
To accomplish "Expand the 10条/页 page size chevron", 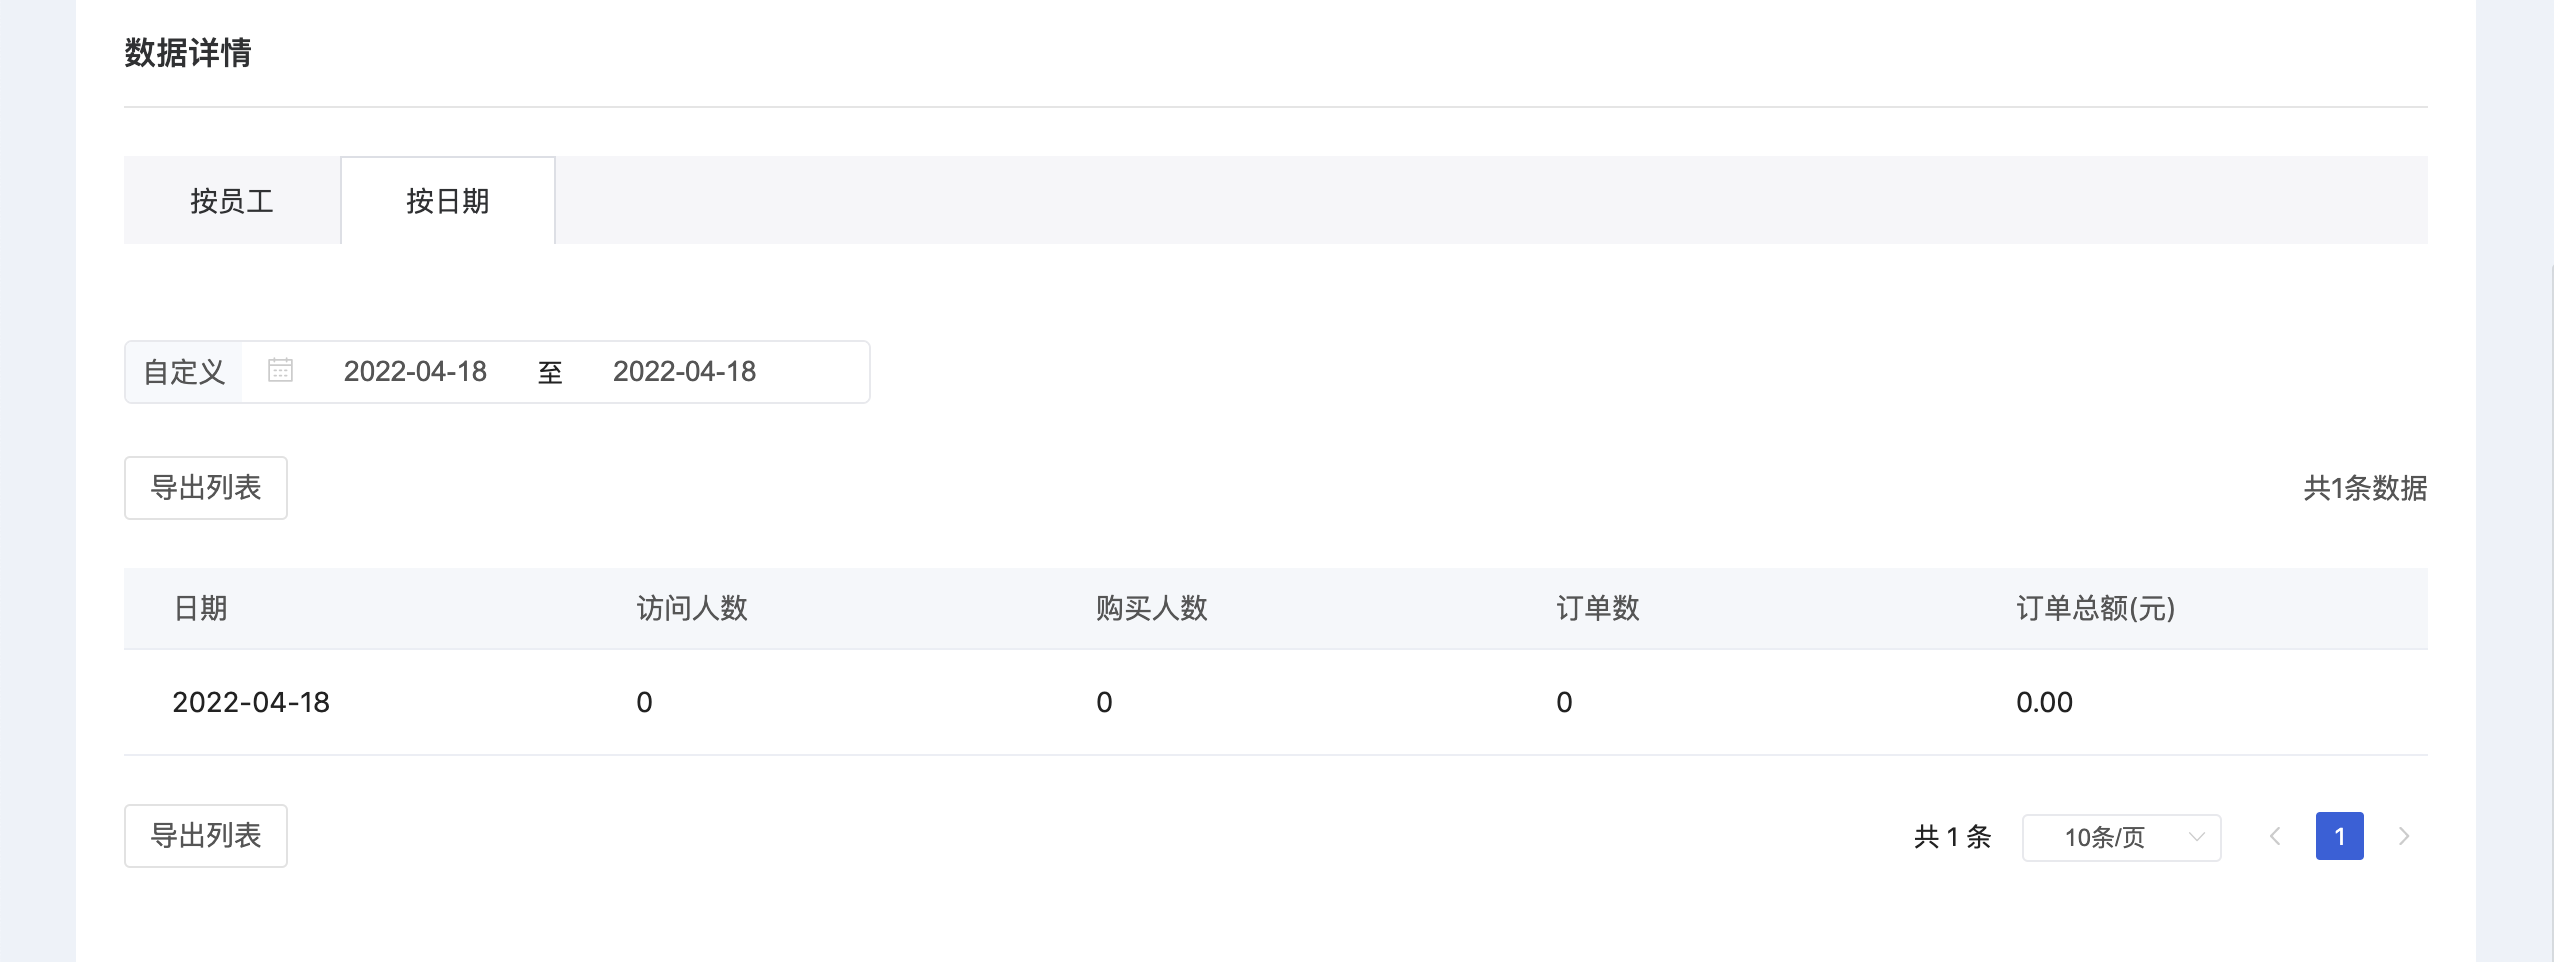I will (2196, 837).
